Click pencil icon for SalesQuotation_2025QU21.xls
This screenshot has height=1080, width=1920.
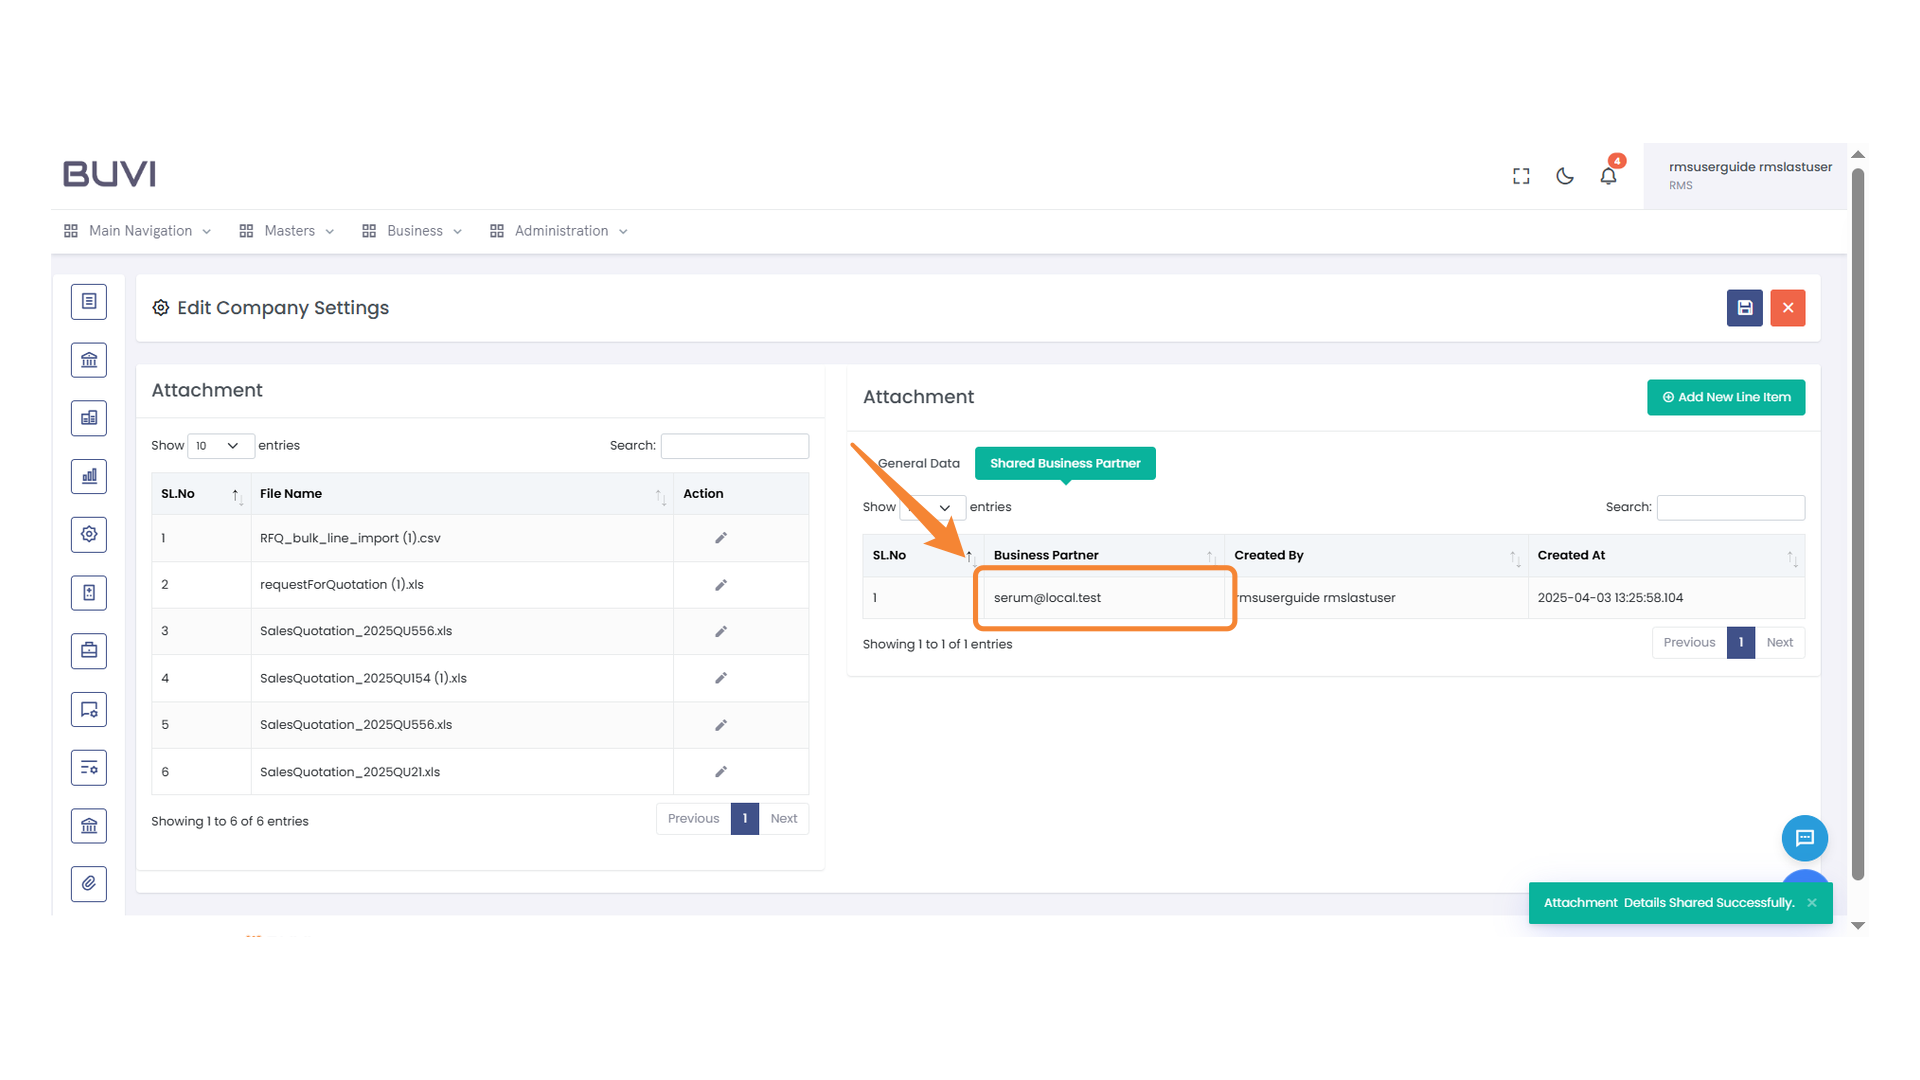pyautogui.click(x=720, y=772)
